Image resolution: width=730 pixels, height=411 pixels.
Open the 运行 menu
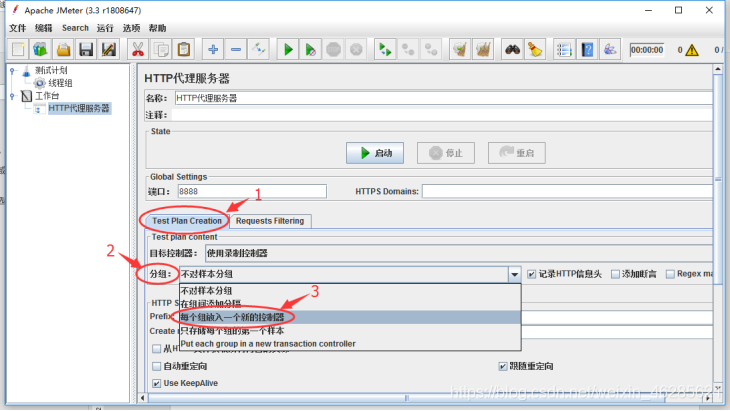pos(105,28)
